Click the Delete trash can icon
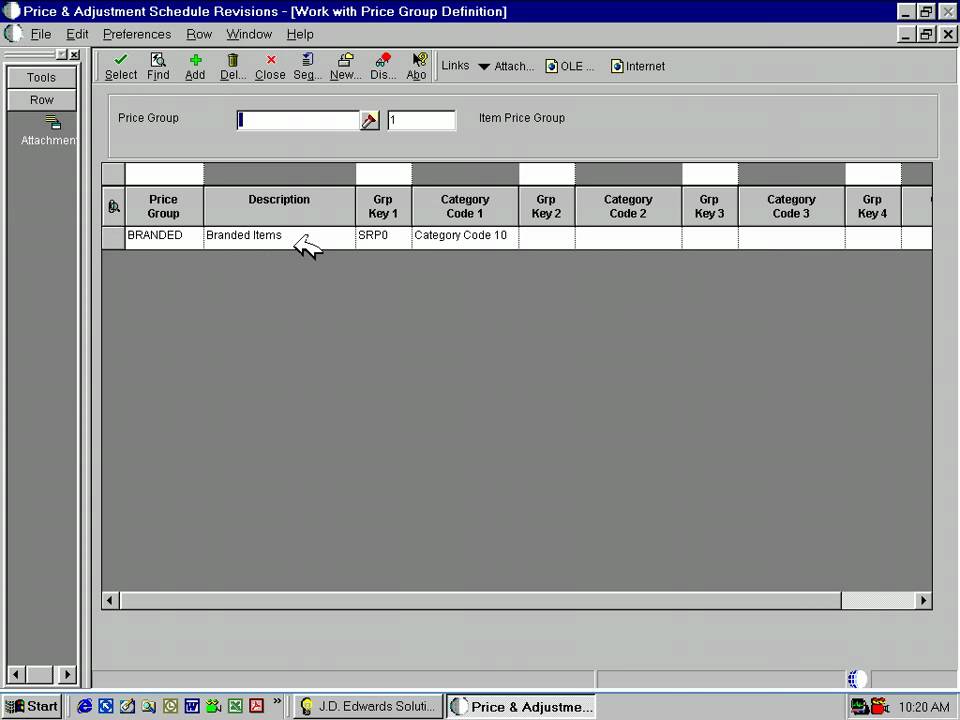960x720 pixels. coord(233,66)
